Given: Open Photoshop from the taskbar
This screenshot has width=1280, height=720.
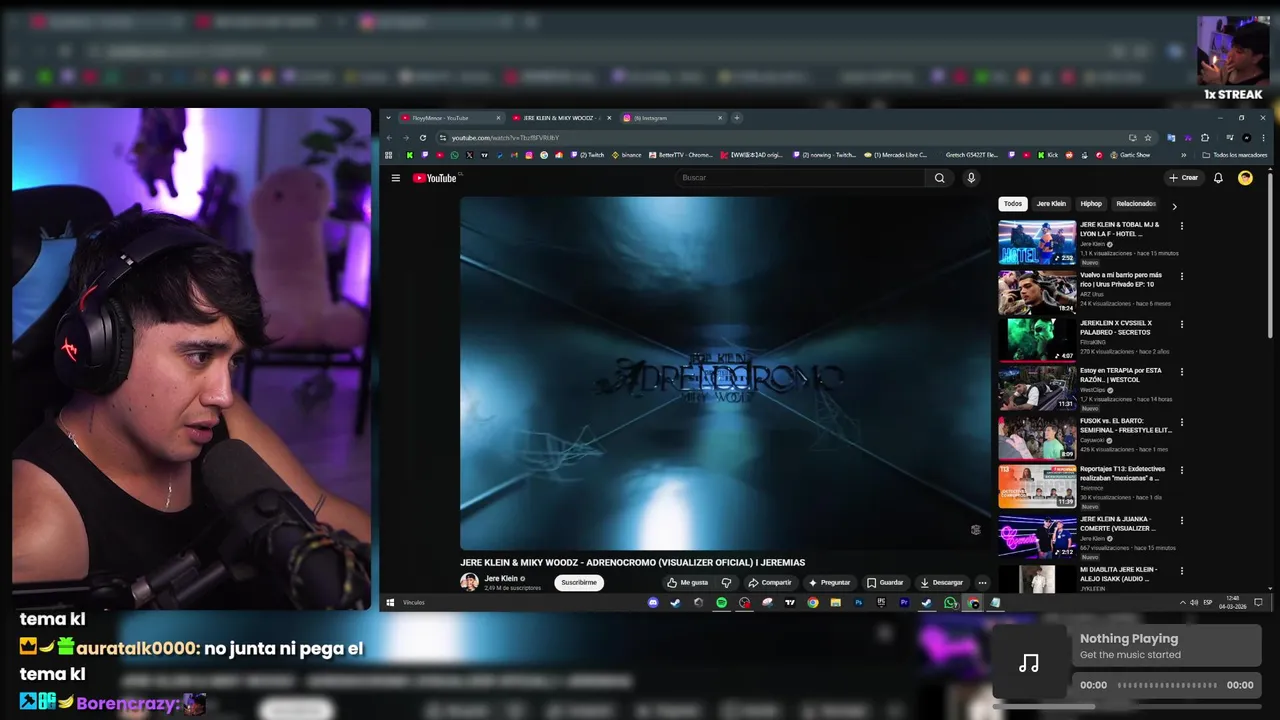Looking at the screenshot, I should click(x=858, y=602).
